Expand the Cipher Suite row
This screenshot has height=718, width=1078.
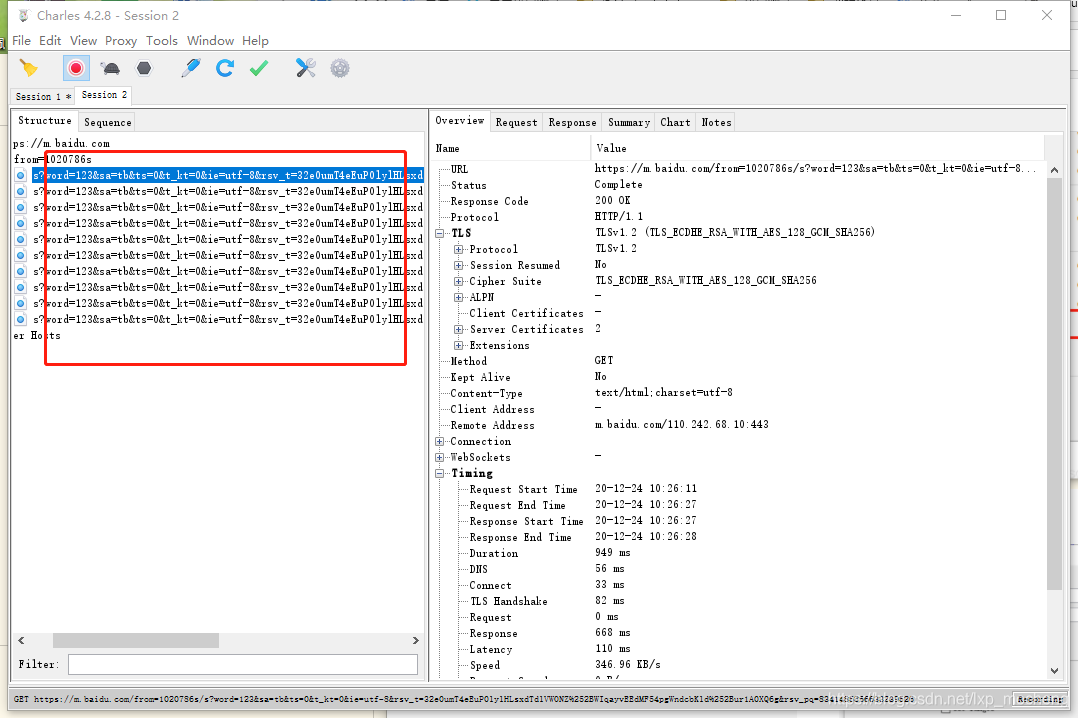pyautogui.click(x=459, y=281)
